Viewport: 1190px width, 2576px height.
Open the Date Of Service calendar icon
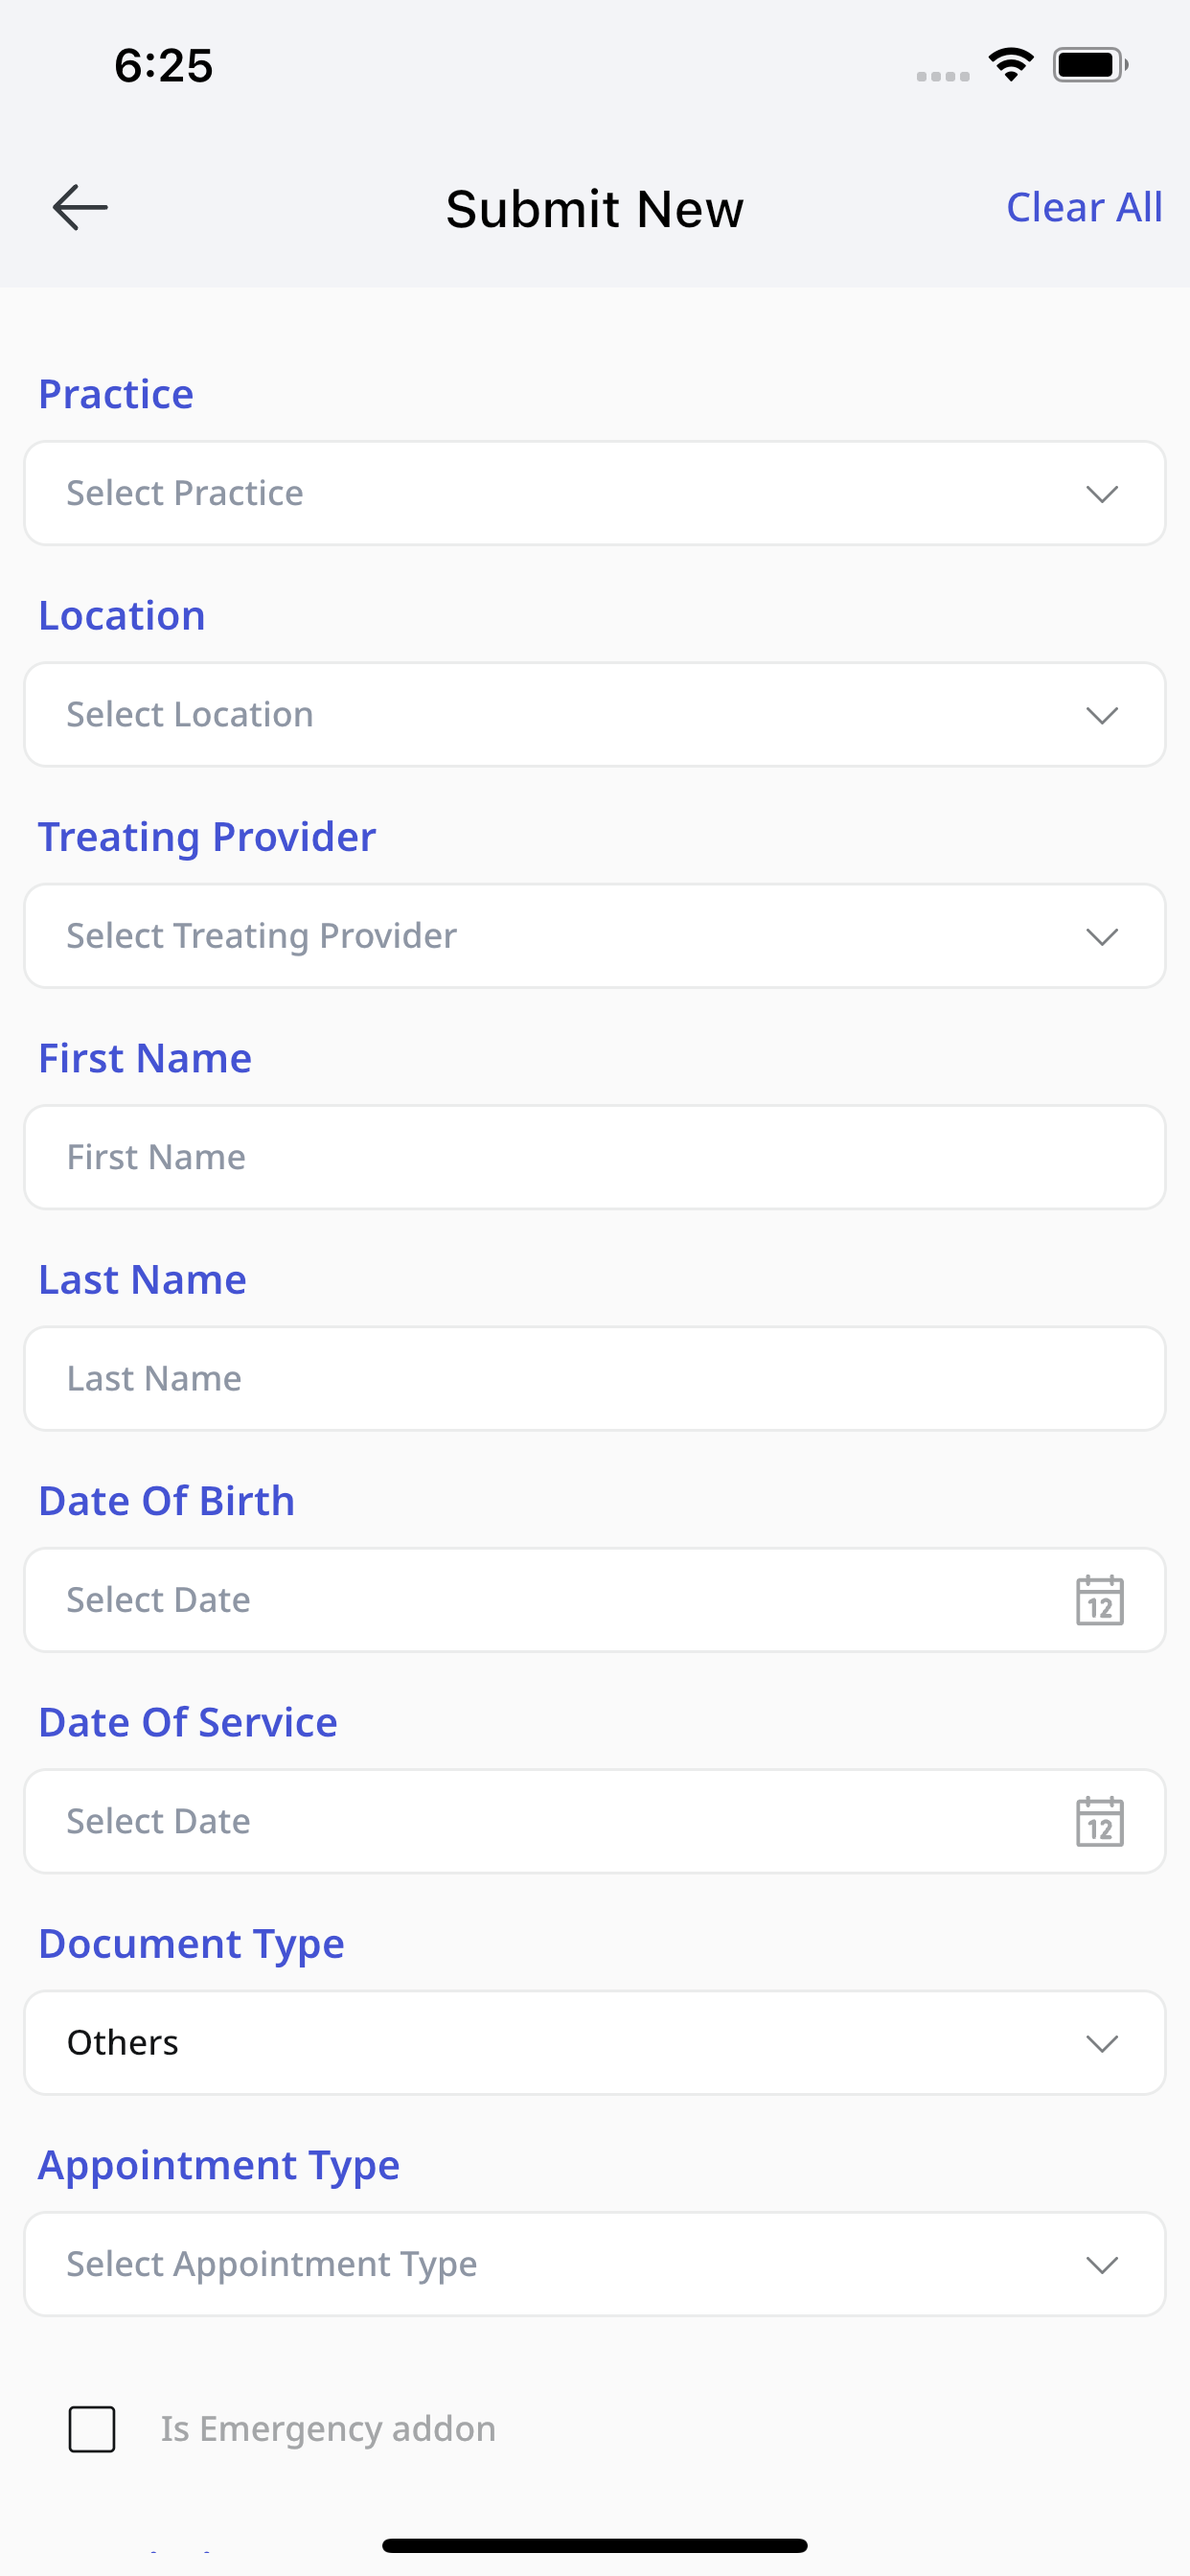click(1100, 1821)
